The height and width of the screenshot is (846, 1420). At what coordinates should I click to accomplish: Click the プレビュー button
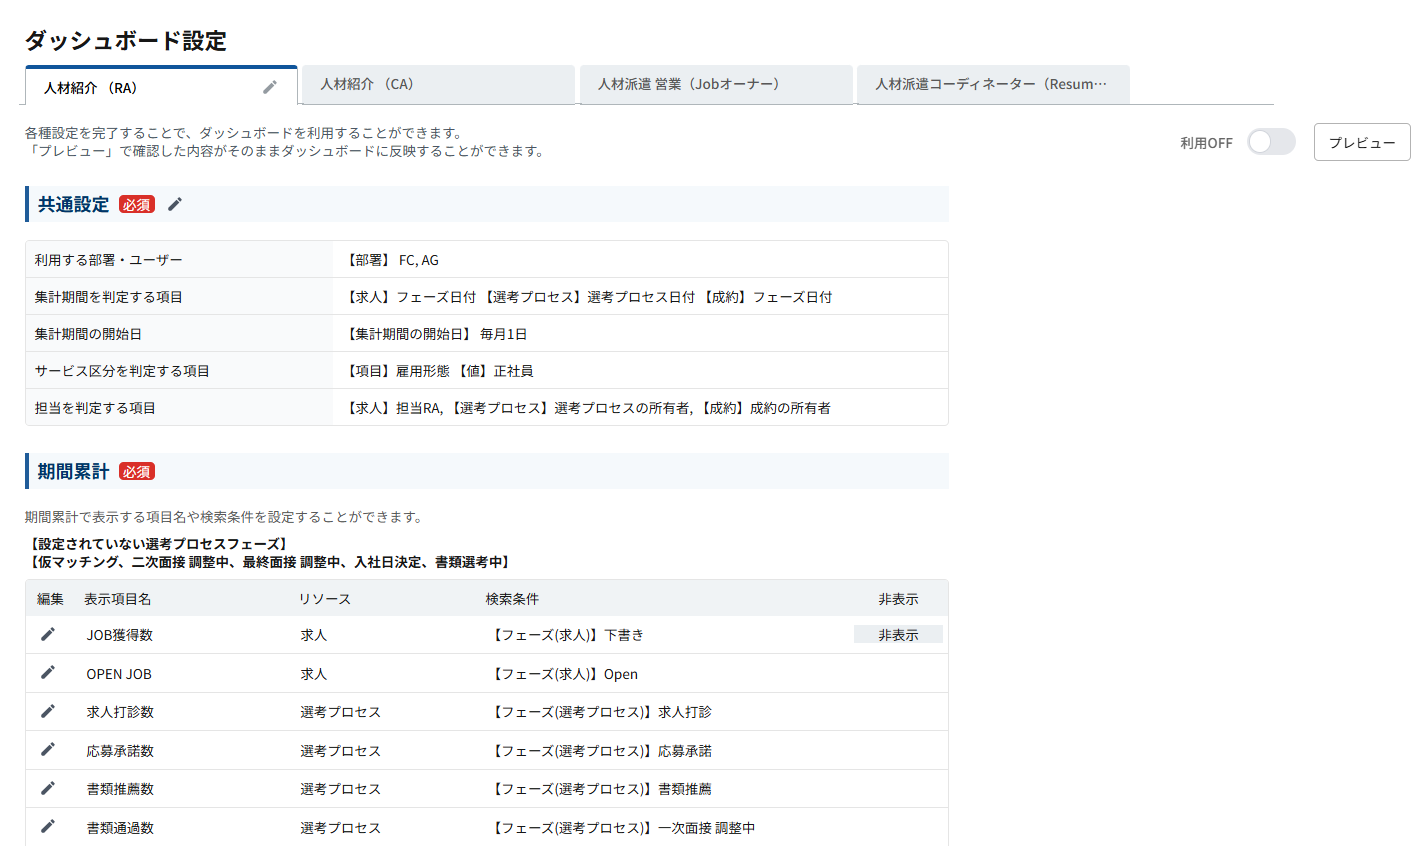(x=1361, y=142)
